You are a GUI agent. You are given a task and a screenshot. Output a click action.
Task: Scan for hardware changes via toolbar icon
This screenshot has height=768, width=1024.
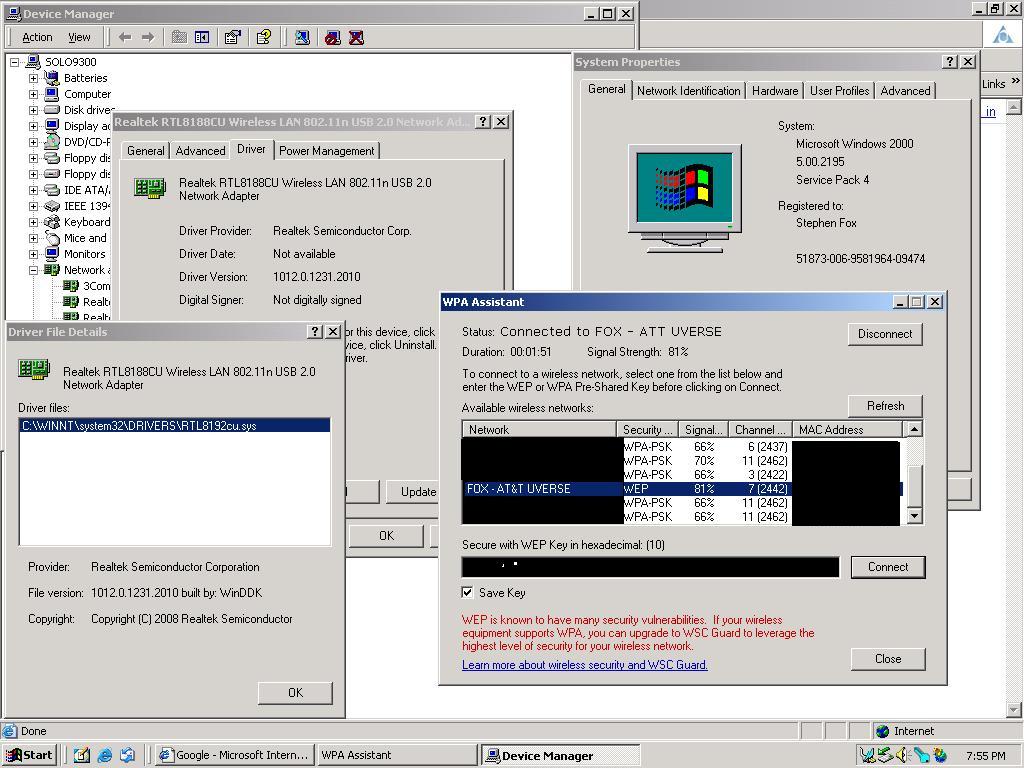[x=302, y=37]
